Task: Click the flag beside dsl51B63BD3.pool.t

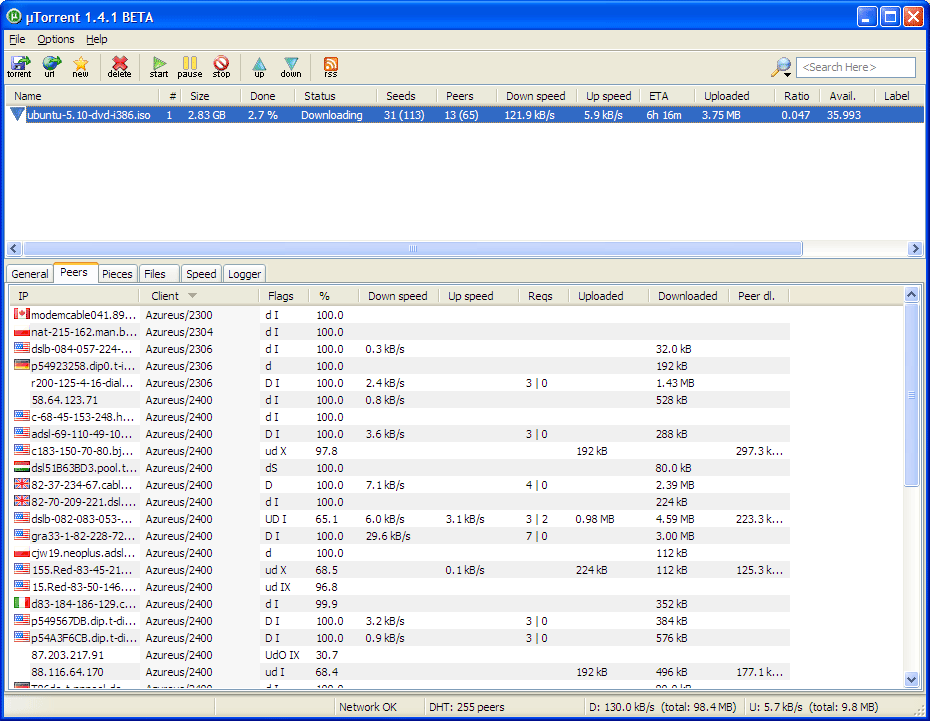Action: point(22,467)
